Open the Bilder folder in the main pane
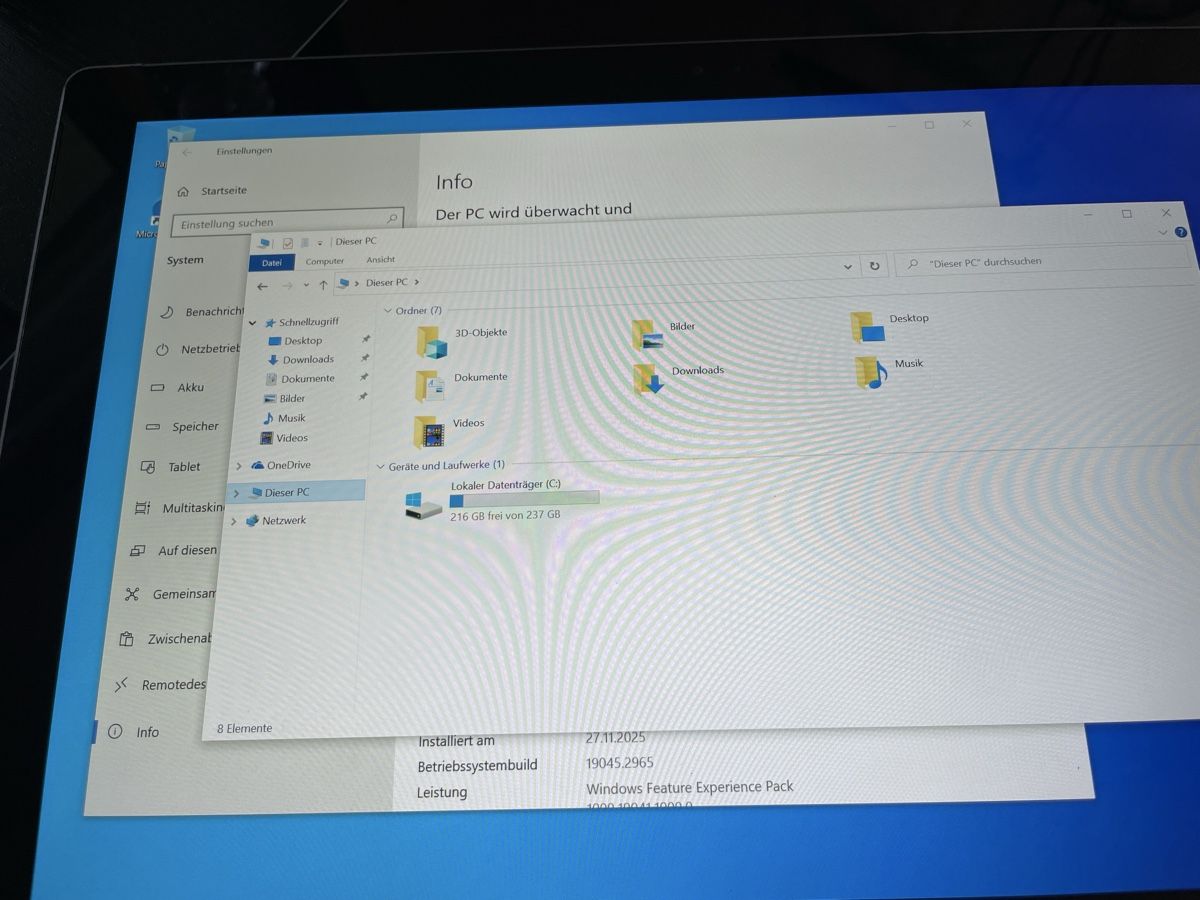The height and width of the screenshot is (900, 1200). coord(664,333)
